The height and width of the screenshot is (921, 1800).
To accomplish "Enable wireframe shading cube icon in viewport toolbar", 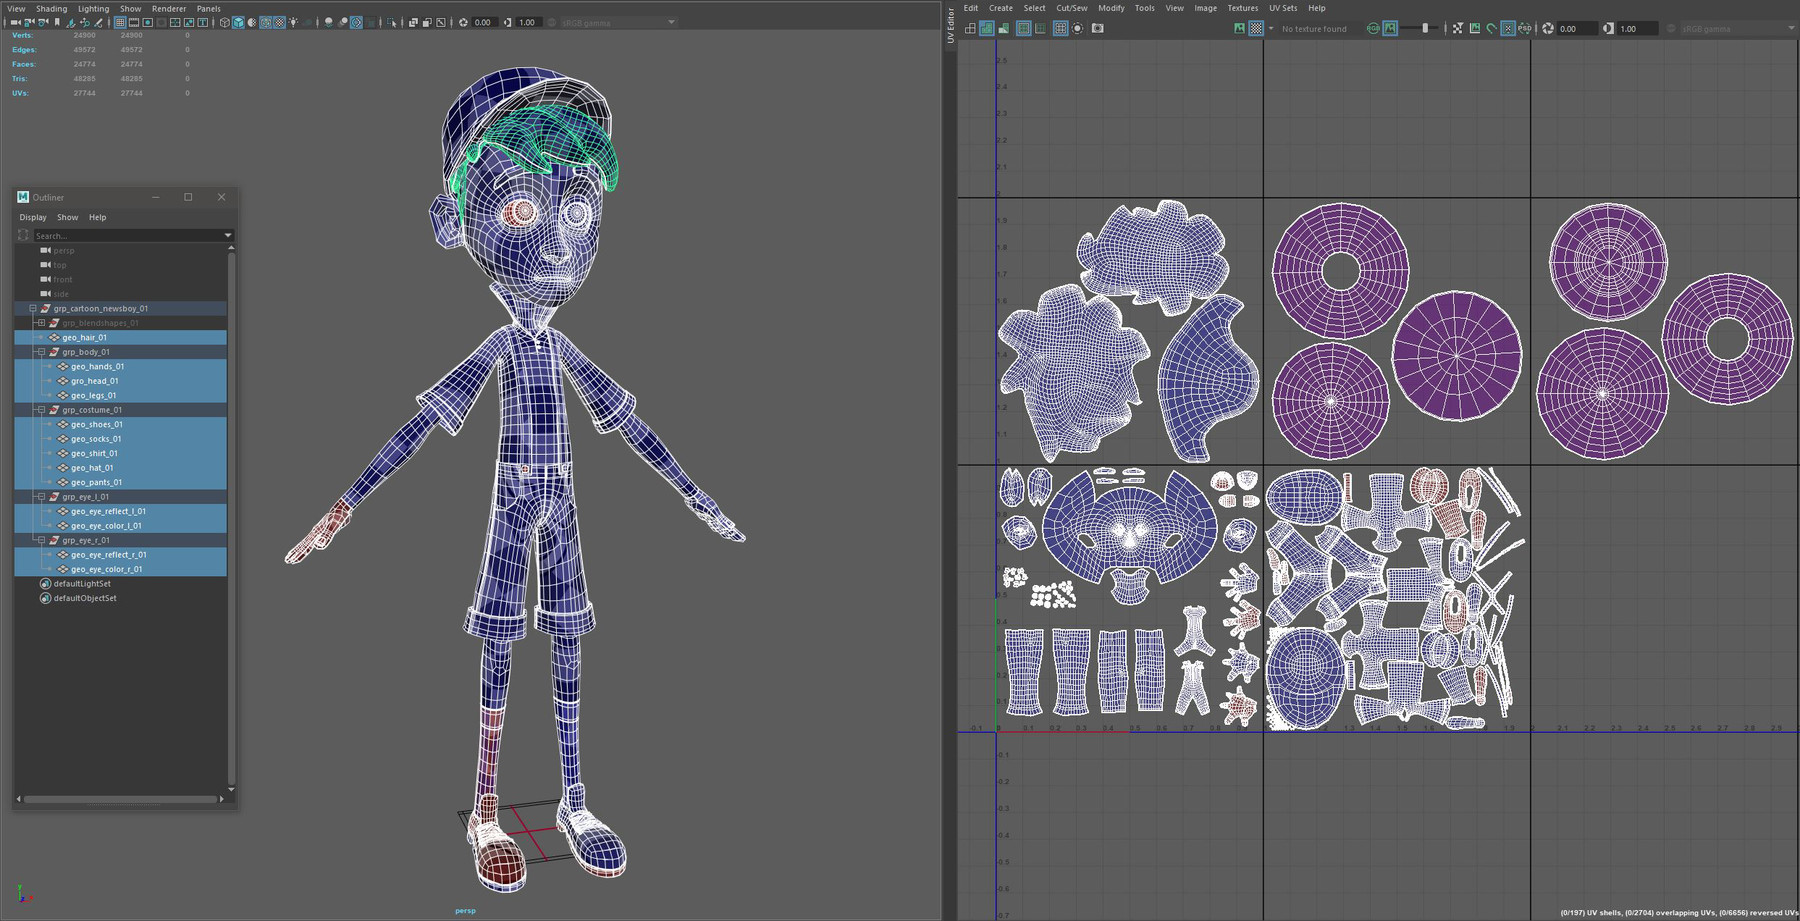I will pyautogui.click(x=224, y=22).
